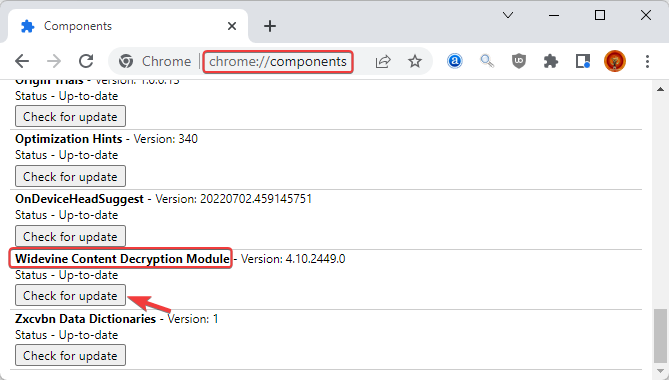
Task: Check for update for Widevine Content Decryption Module
Action: click(70, 295)
